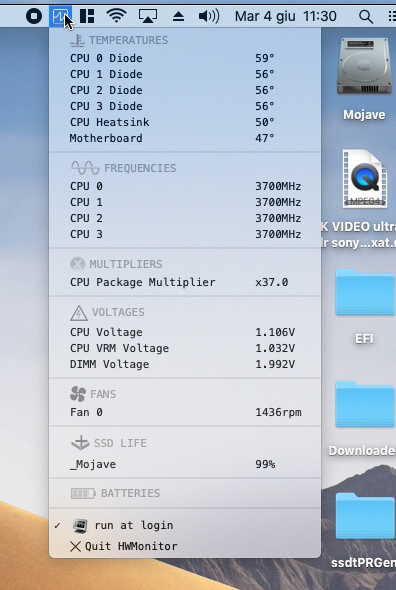Viewport: 396px width, 590px height.
Task: Click the CPU 3 frequency label
Action: pos(86,234)
